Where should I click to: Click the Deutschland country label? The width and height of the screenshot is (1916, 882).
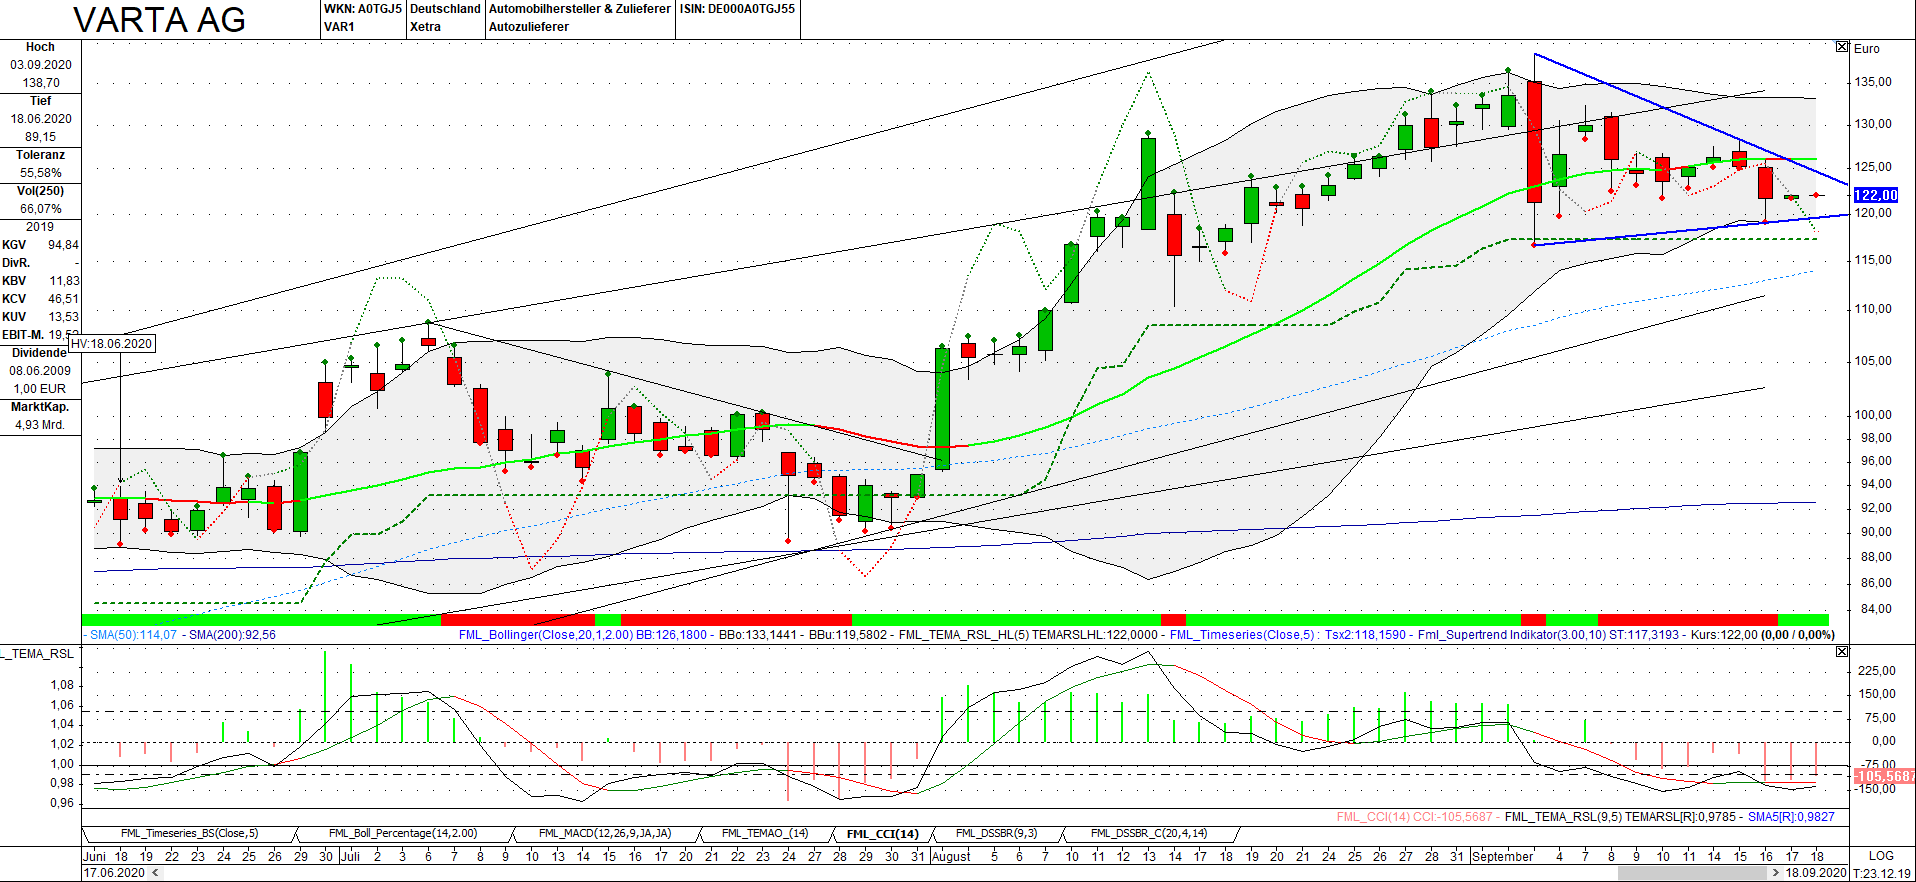click(445, 9)
